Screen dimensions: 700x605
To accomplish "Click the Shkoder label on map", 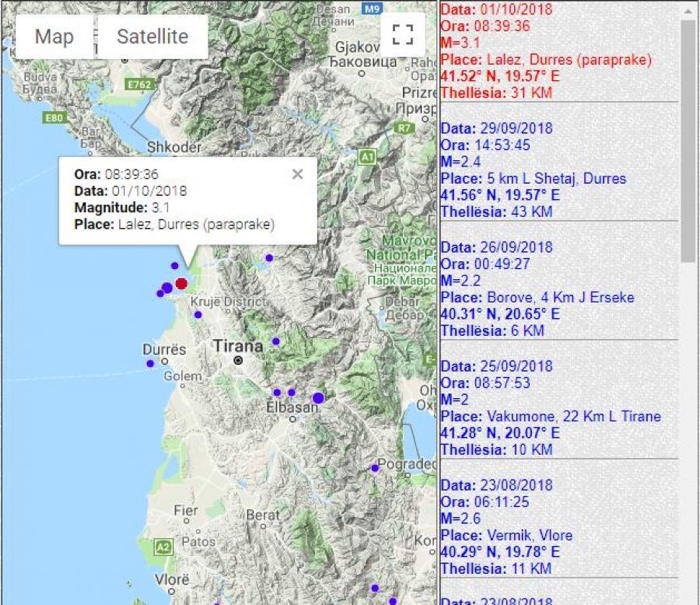I will pyautogui.click(x=174, y=146).
